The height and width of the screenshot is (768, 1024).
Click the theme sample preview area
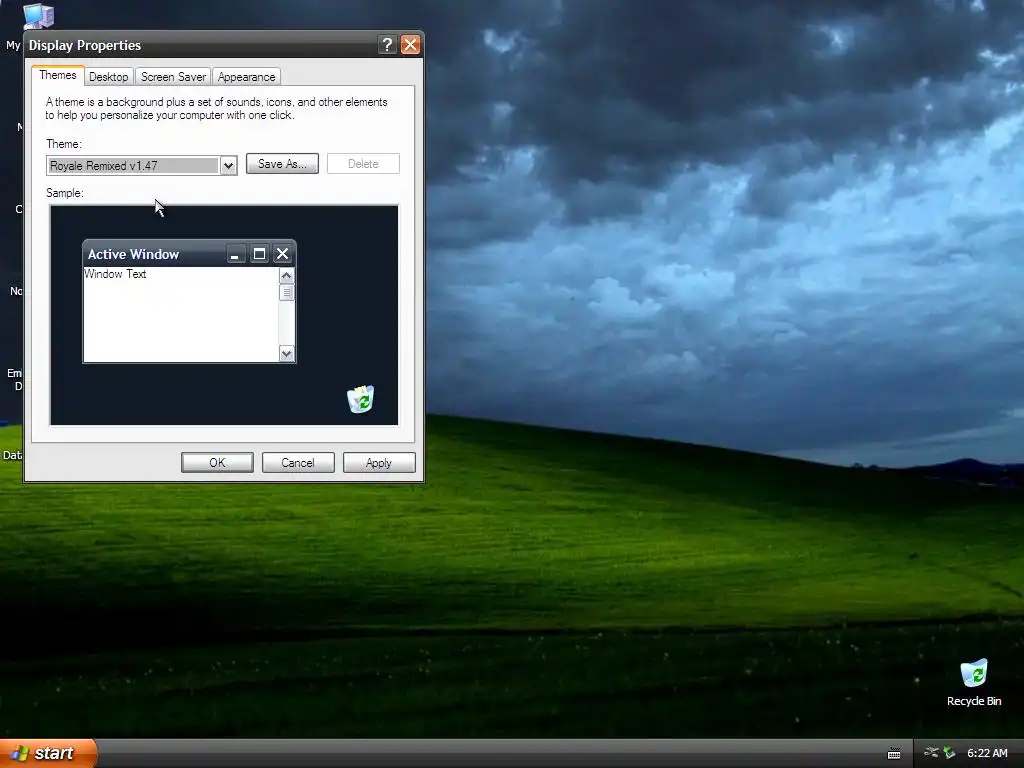pyautogui.click(x=224, y=315)
